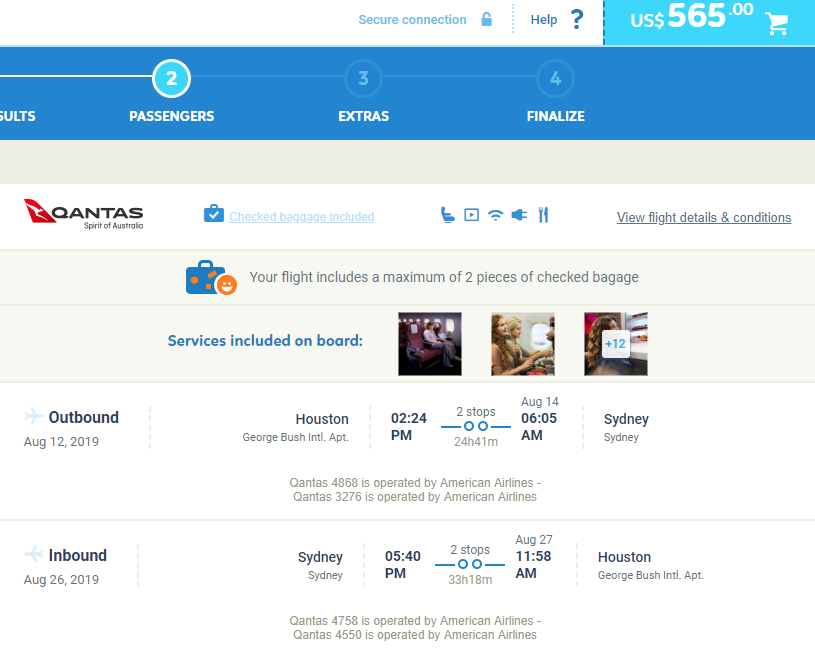Click the checked baggage shield icon
This screenshot has width=815, height=654.
pos(214,213)
